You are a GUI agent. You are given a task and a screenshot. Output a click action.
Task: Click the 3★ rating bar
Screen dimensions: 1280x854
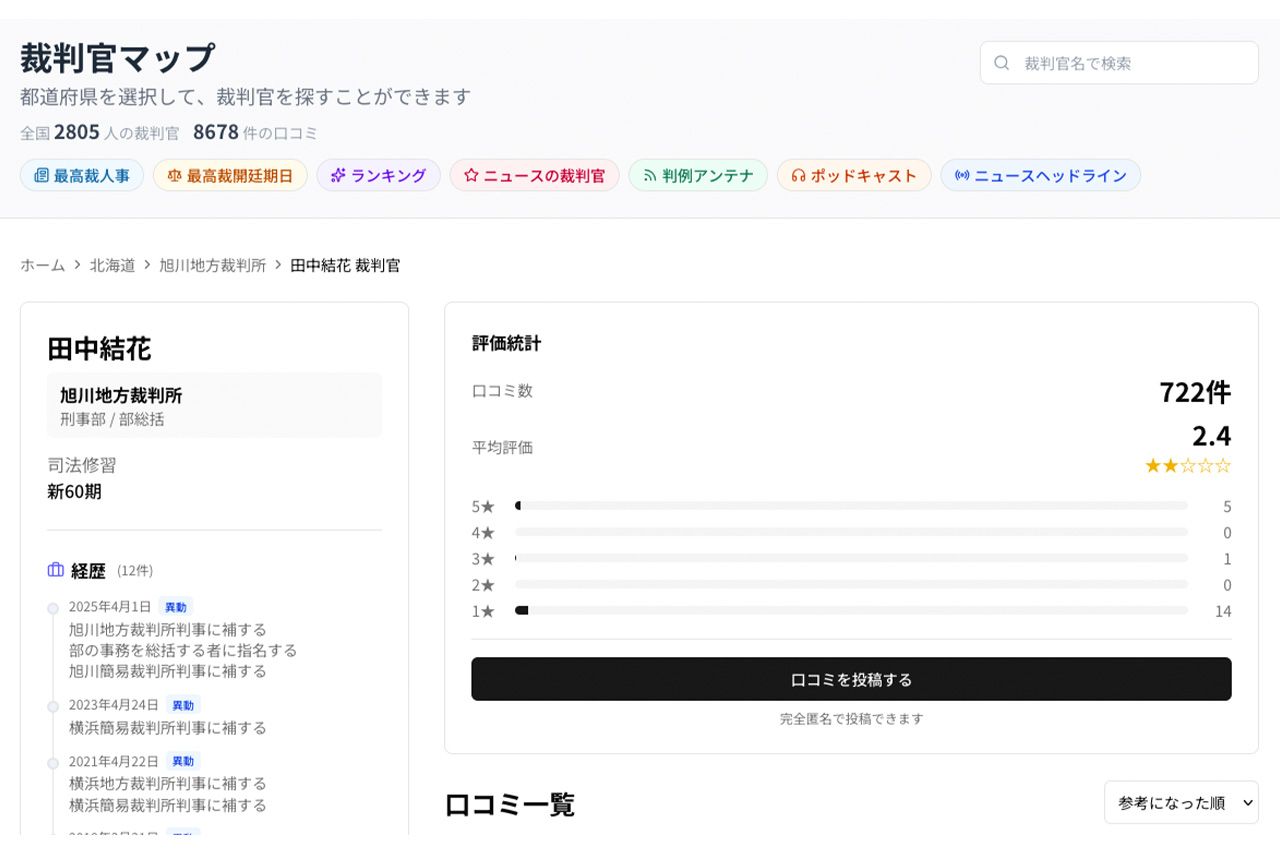[x=851, y=558]
